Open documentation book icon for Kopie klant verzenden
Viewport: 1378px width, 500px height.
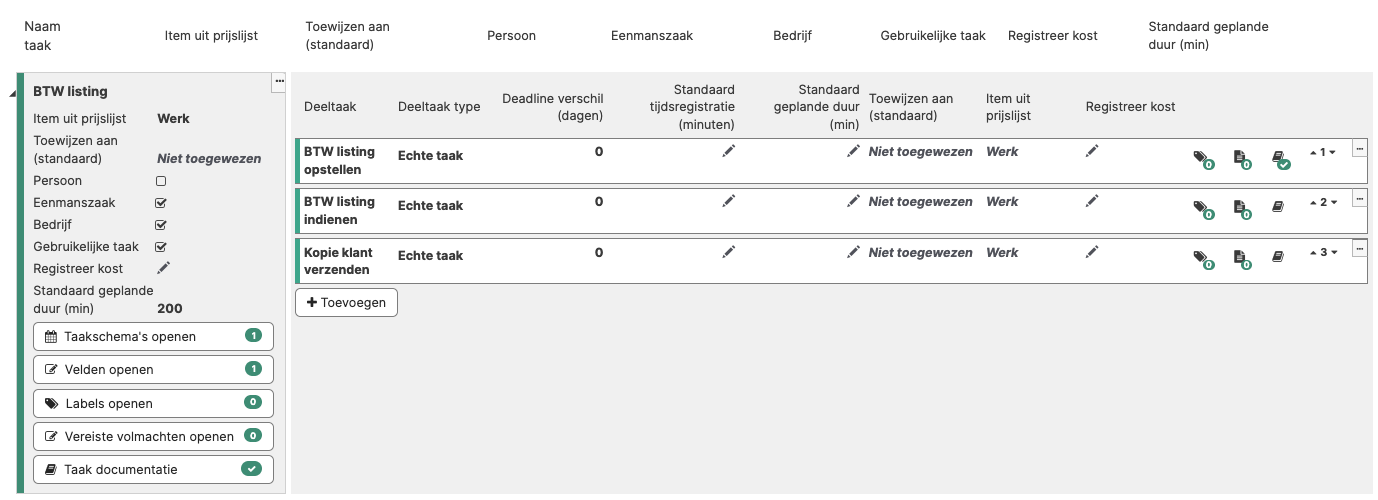1278,257
